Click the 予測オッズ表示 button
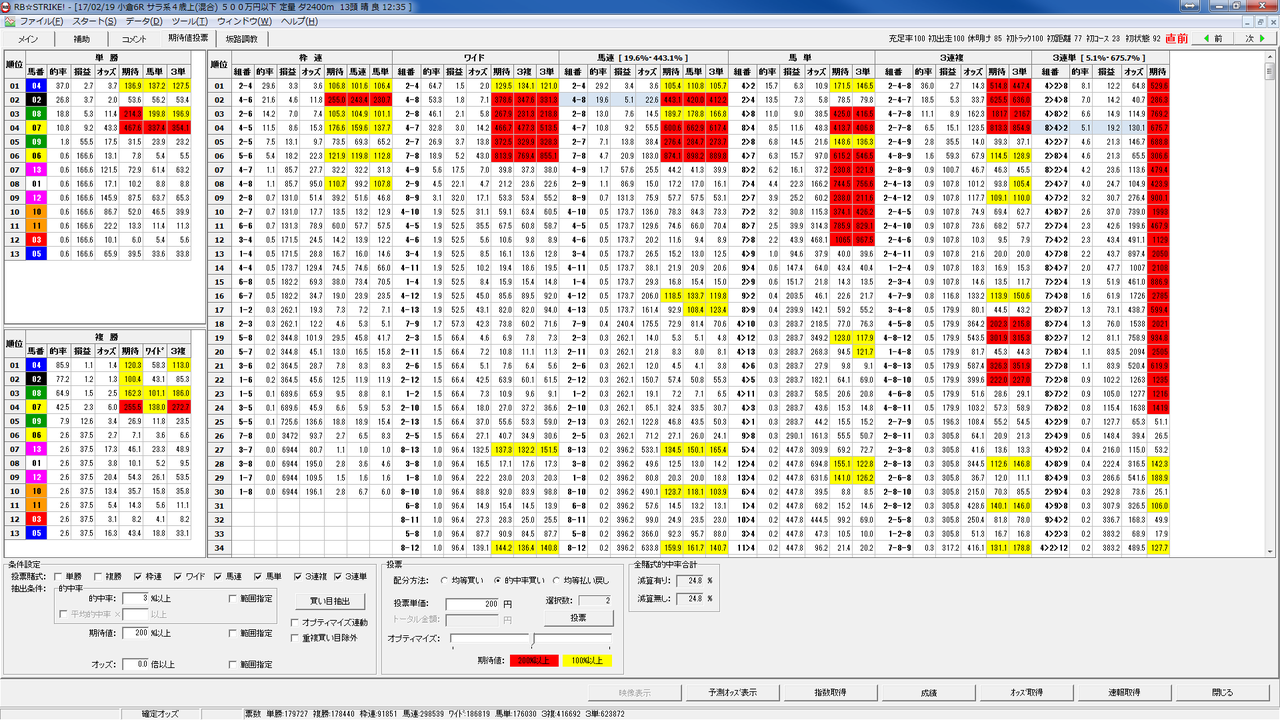Viewport: 1280px width, 720px height. pos(732,692)
